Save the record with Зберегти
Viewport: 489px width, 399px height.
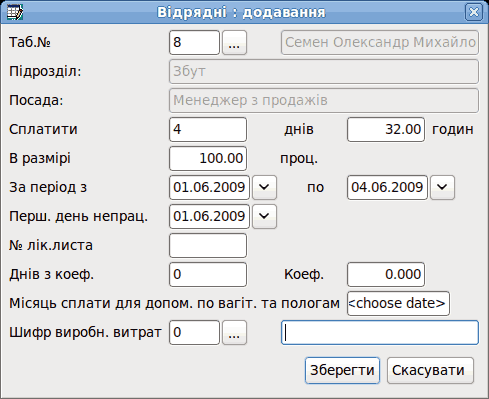(x=342, y=370)
